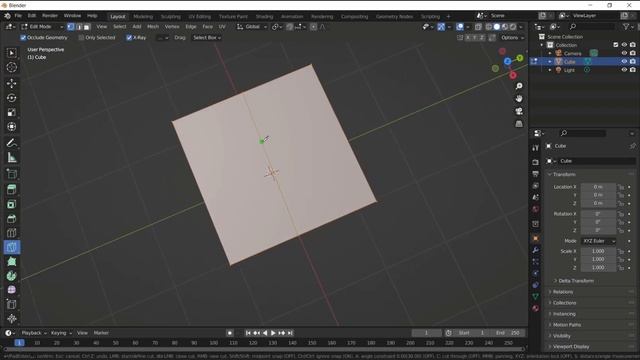Open the Global transform orientation dropdown

252,27
